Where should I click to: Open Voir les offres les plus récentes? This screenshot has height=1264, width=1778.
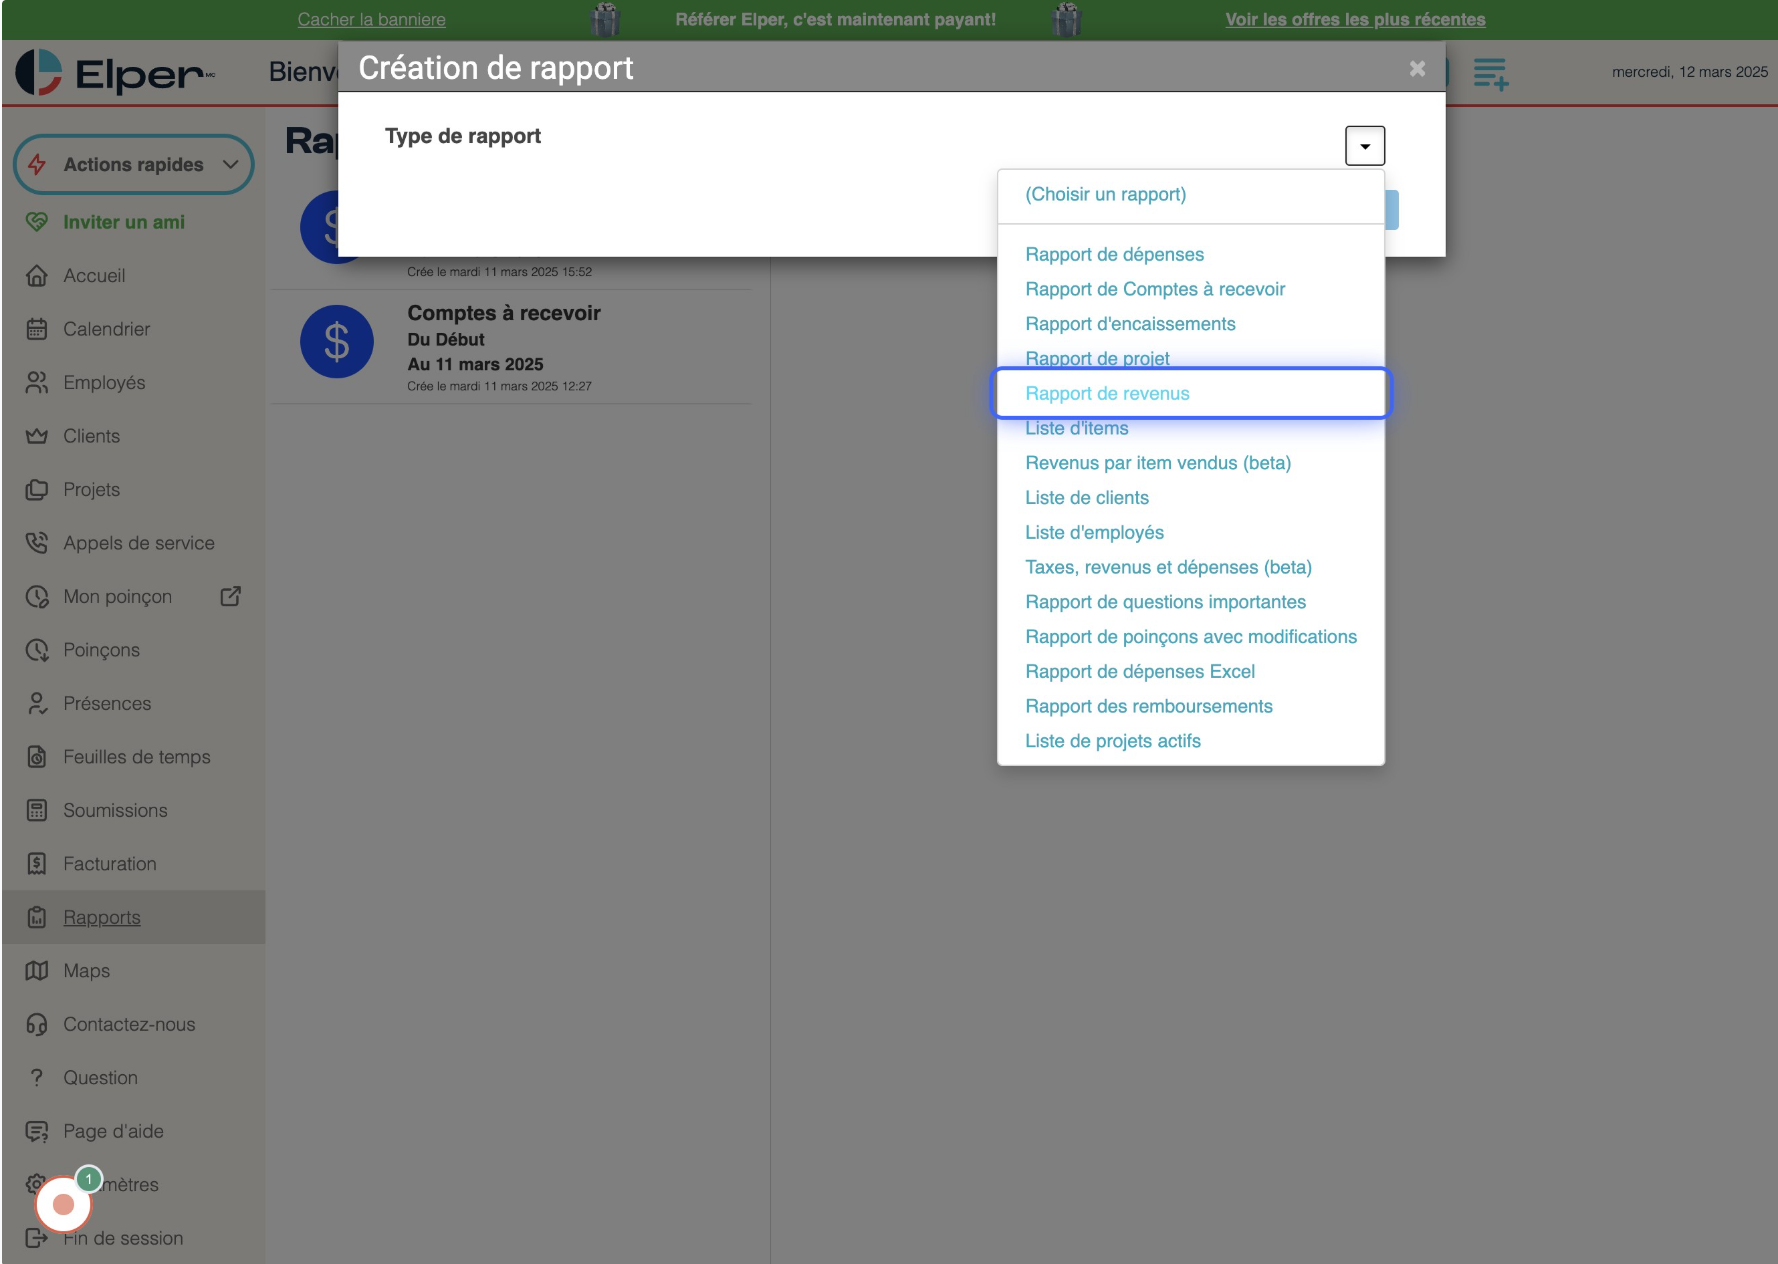pos(1355,19)
